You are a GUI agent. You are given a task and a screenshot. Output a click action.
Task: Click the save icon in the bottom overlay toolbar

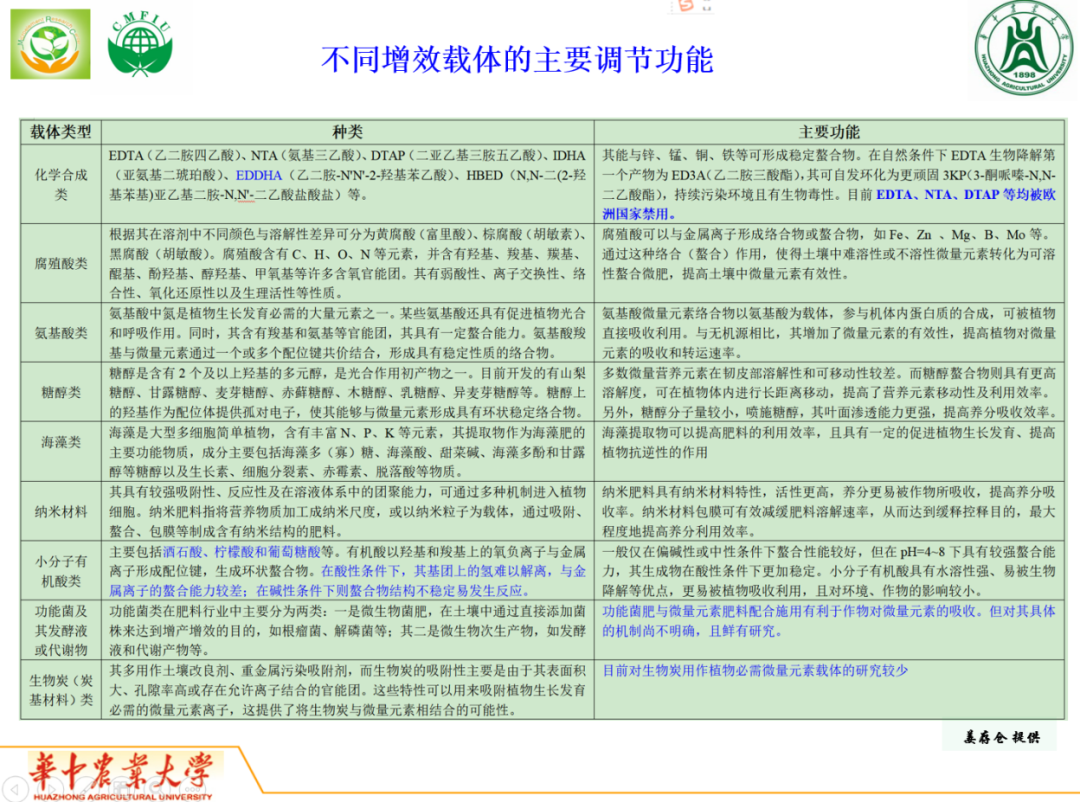[119, 788]
